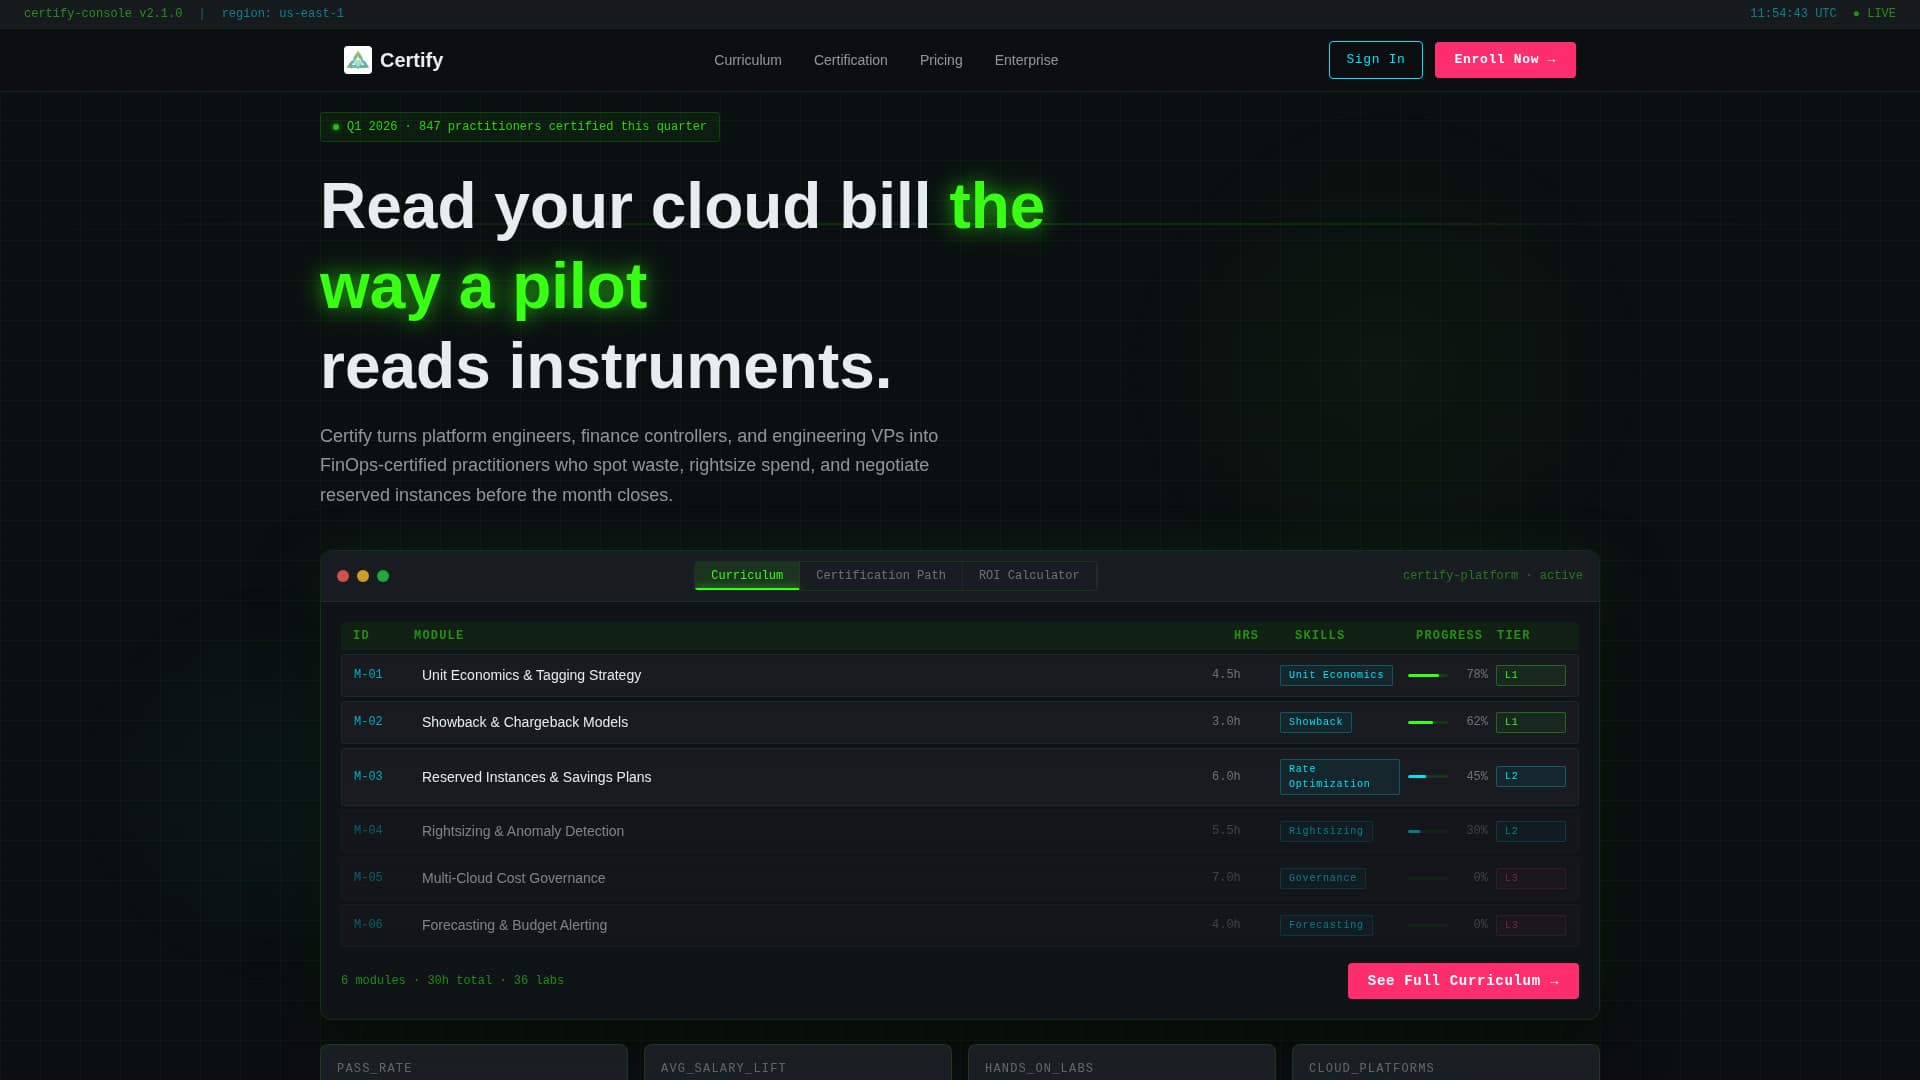Click the L3 tier badge in M-06 row
Screen dimensions: 1920x1080
click(1531, 926)
